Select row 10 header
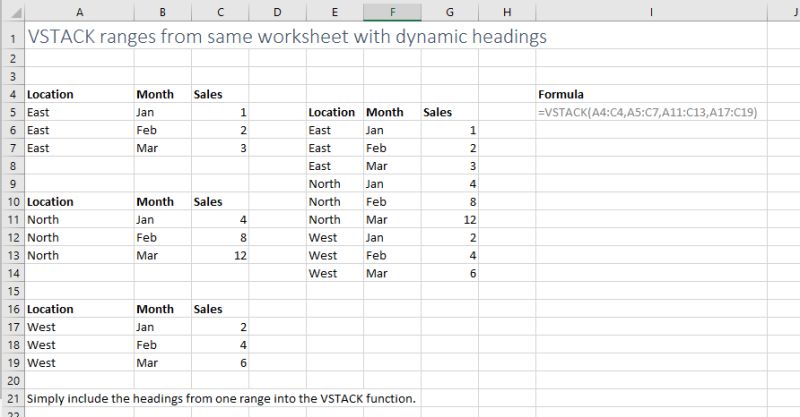Screen dimensions: 800x417 tap(13, 202)
